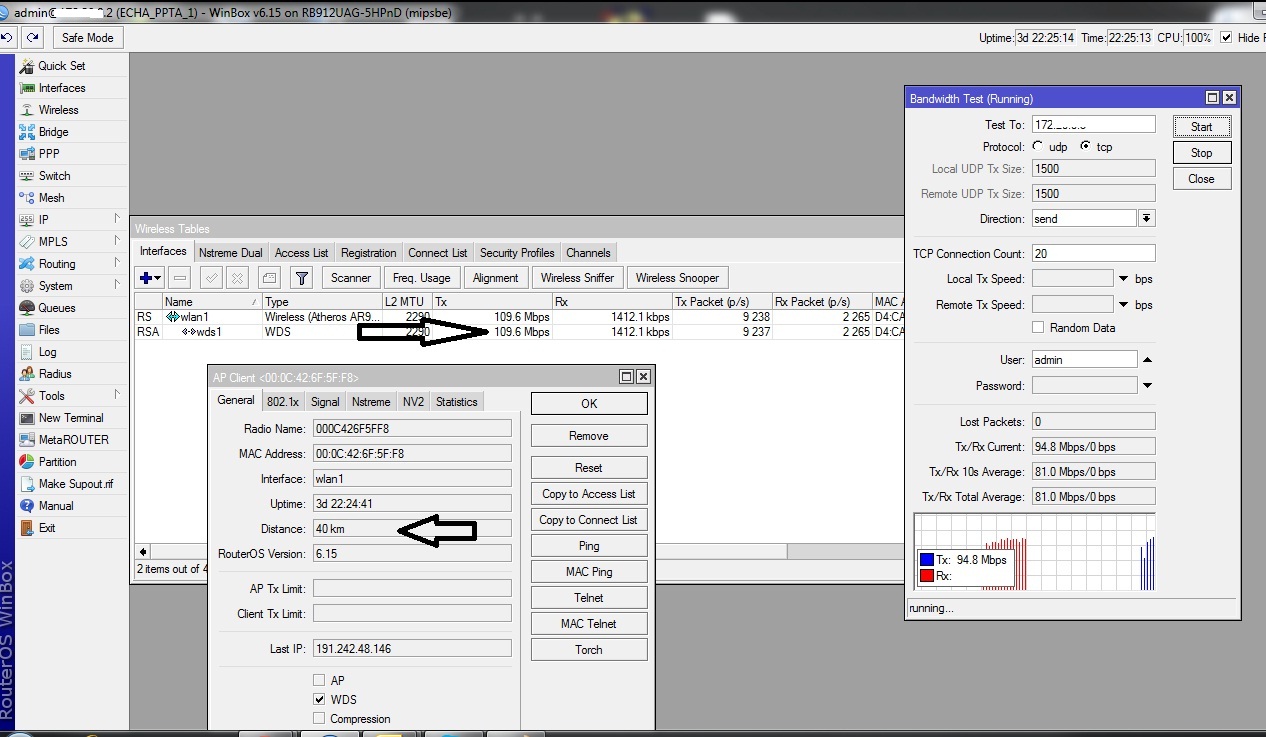Select the wds1 interface row
Viewport: 1266px width, 737px height.
tap(520, 332)
